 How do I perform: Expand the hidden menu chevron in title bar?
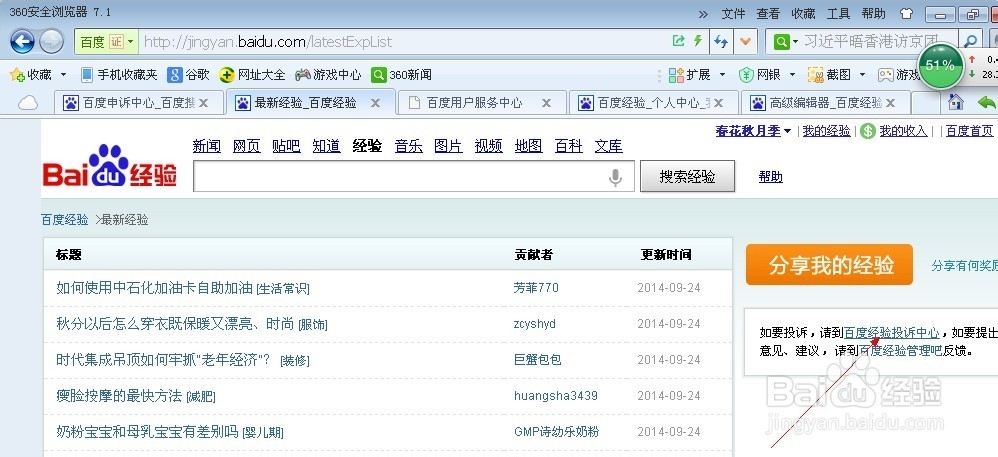tap(703, 14)
